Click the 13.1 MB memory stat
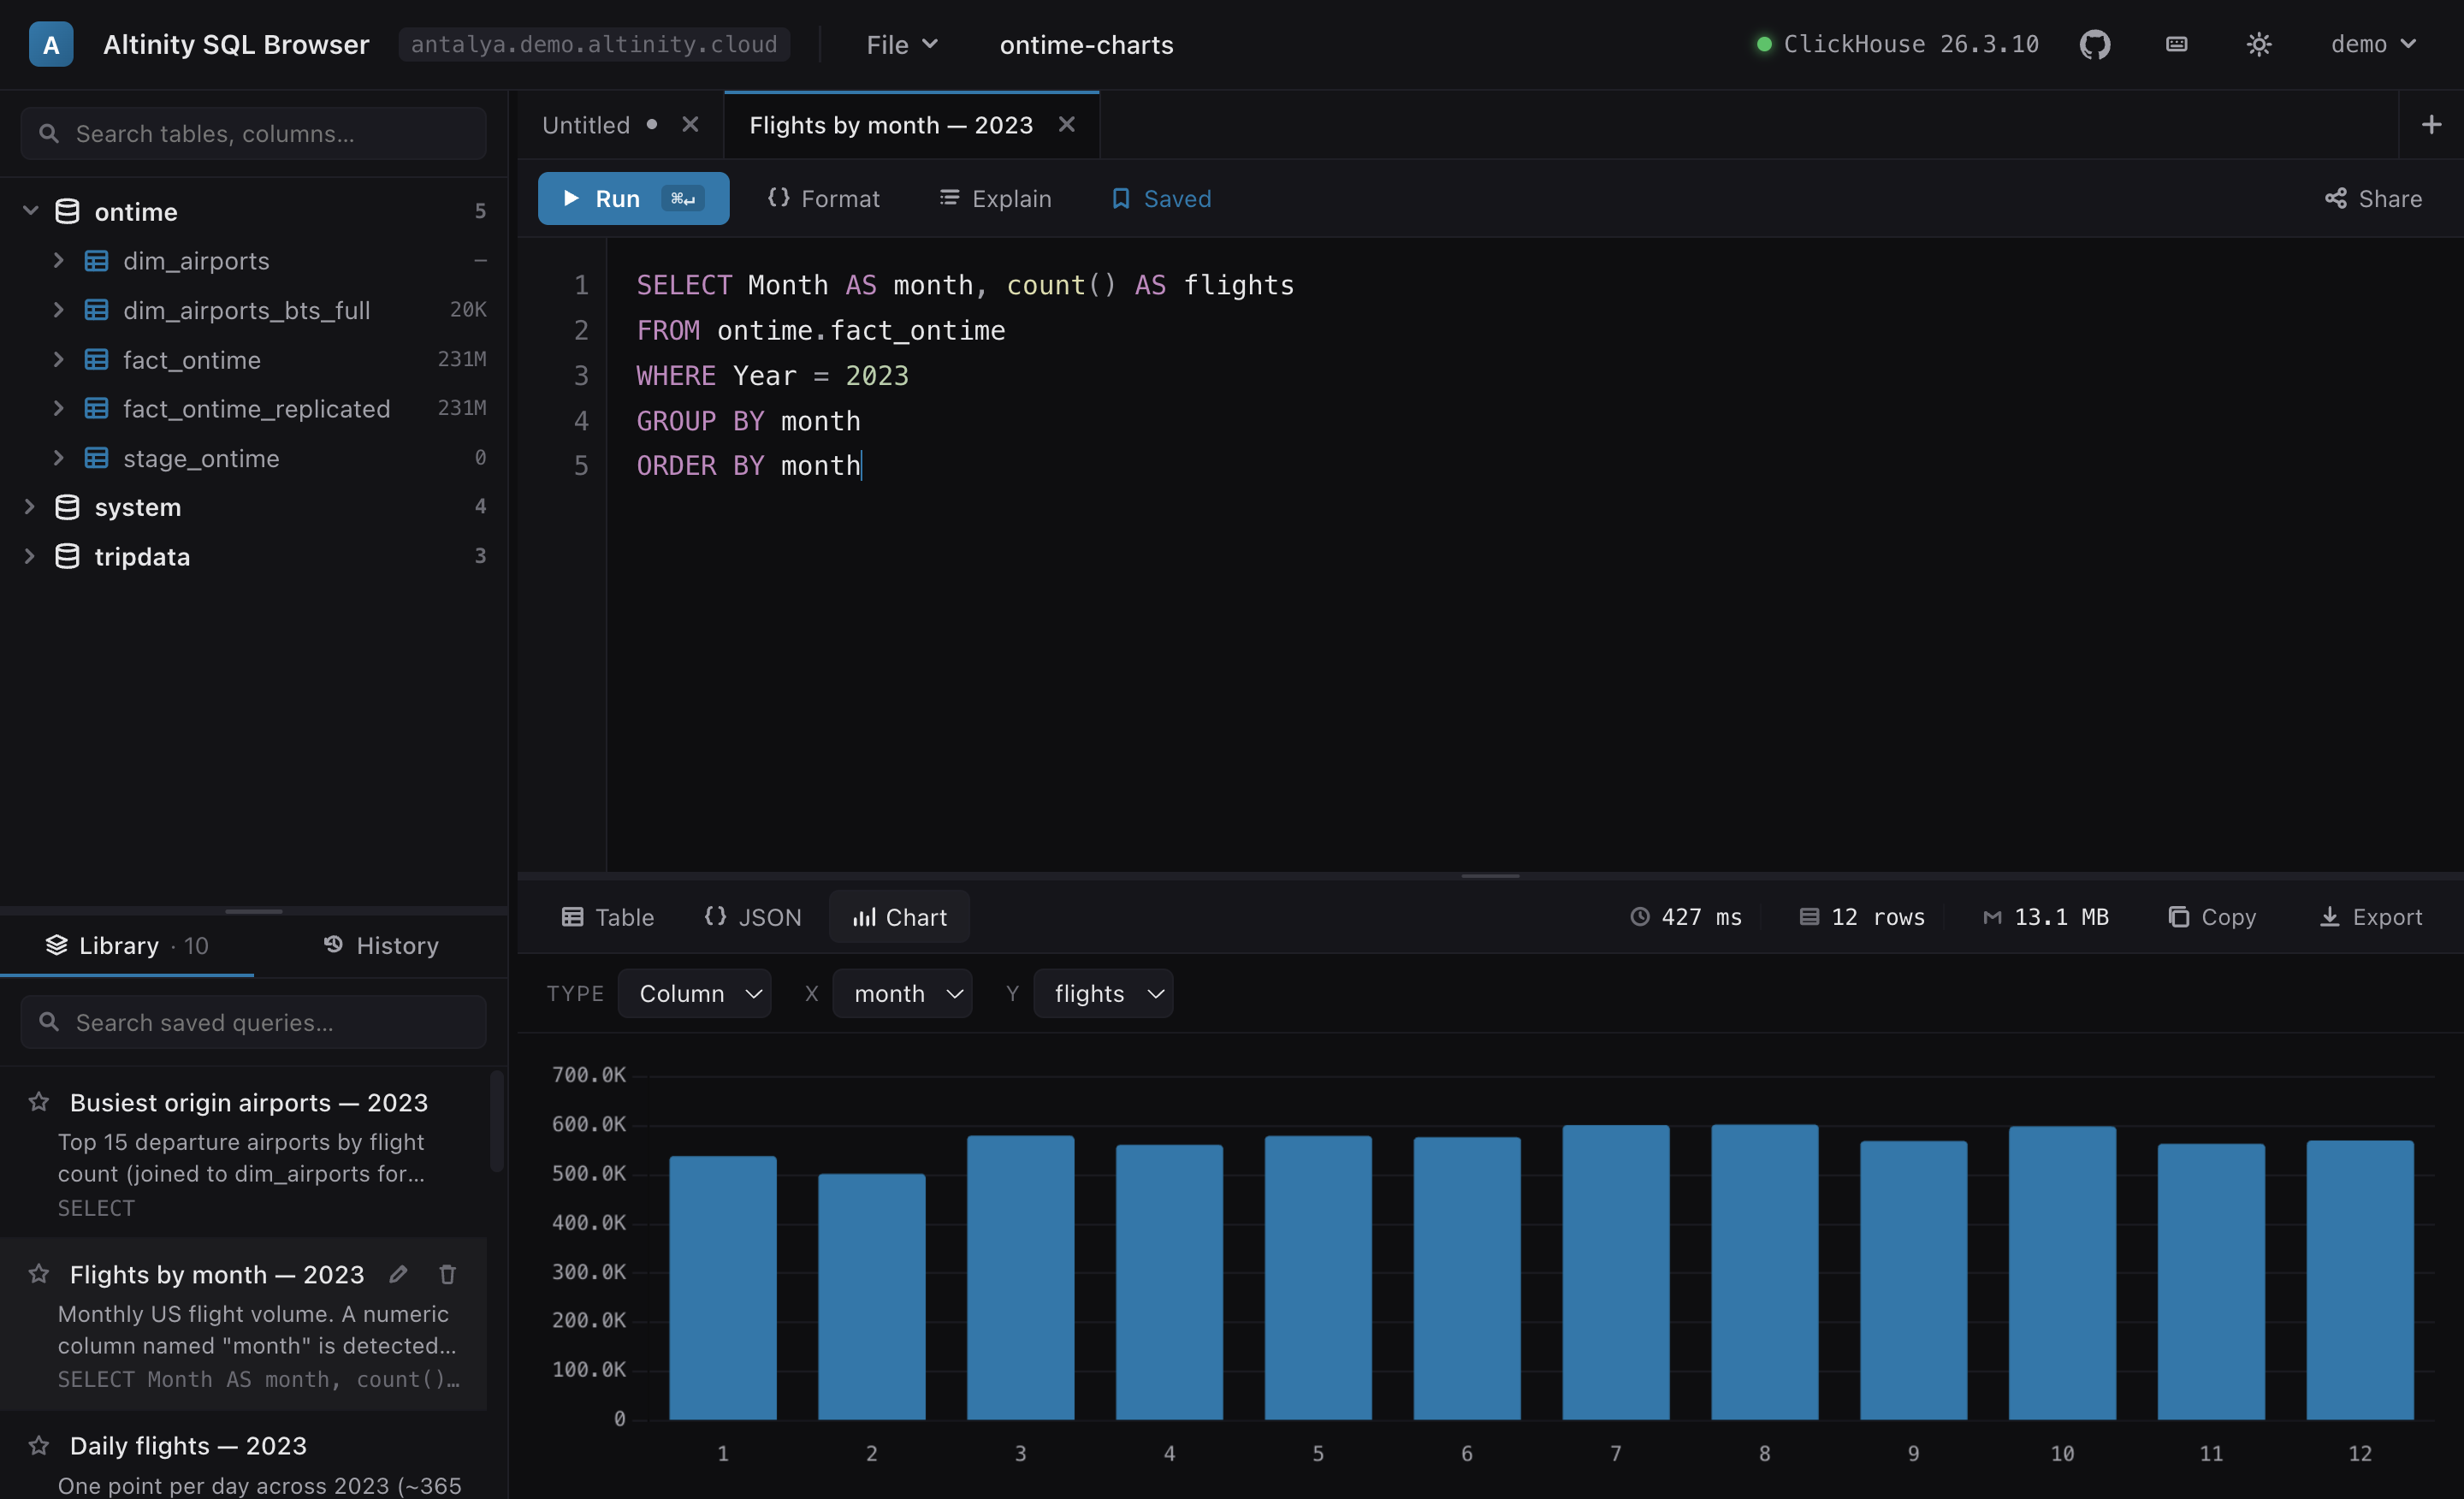Image resolution: width=2464 pixels, height=1499 pixels. (x=2045, y=917)
